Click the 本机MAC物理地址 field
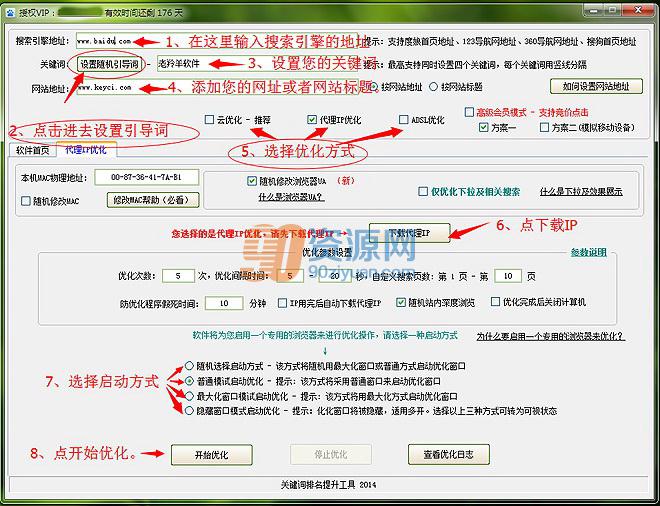 click(x=146, y=178)
